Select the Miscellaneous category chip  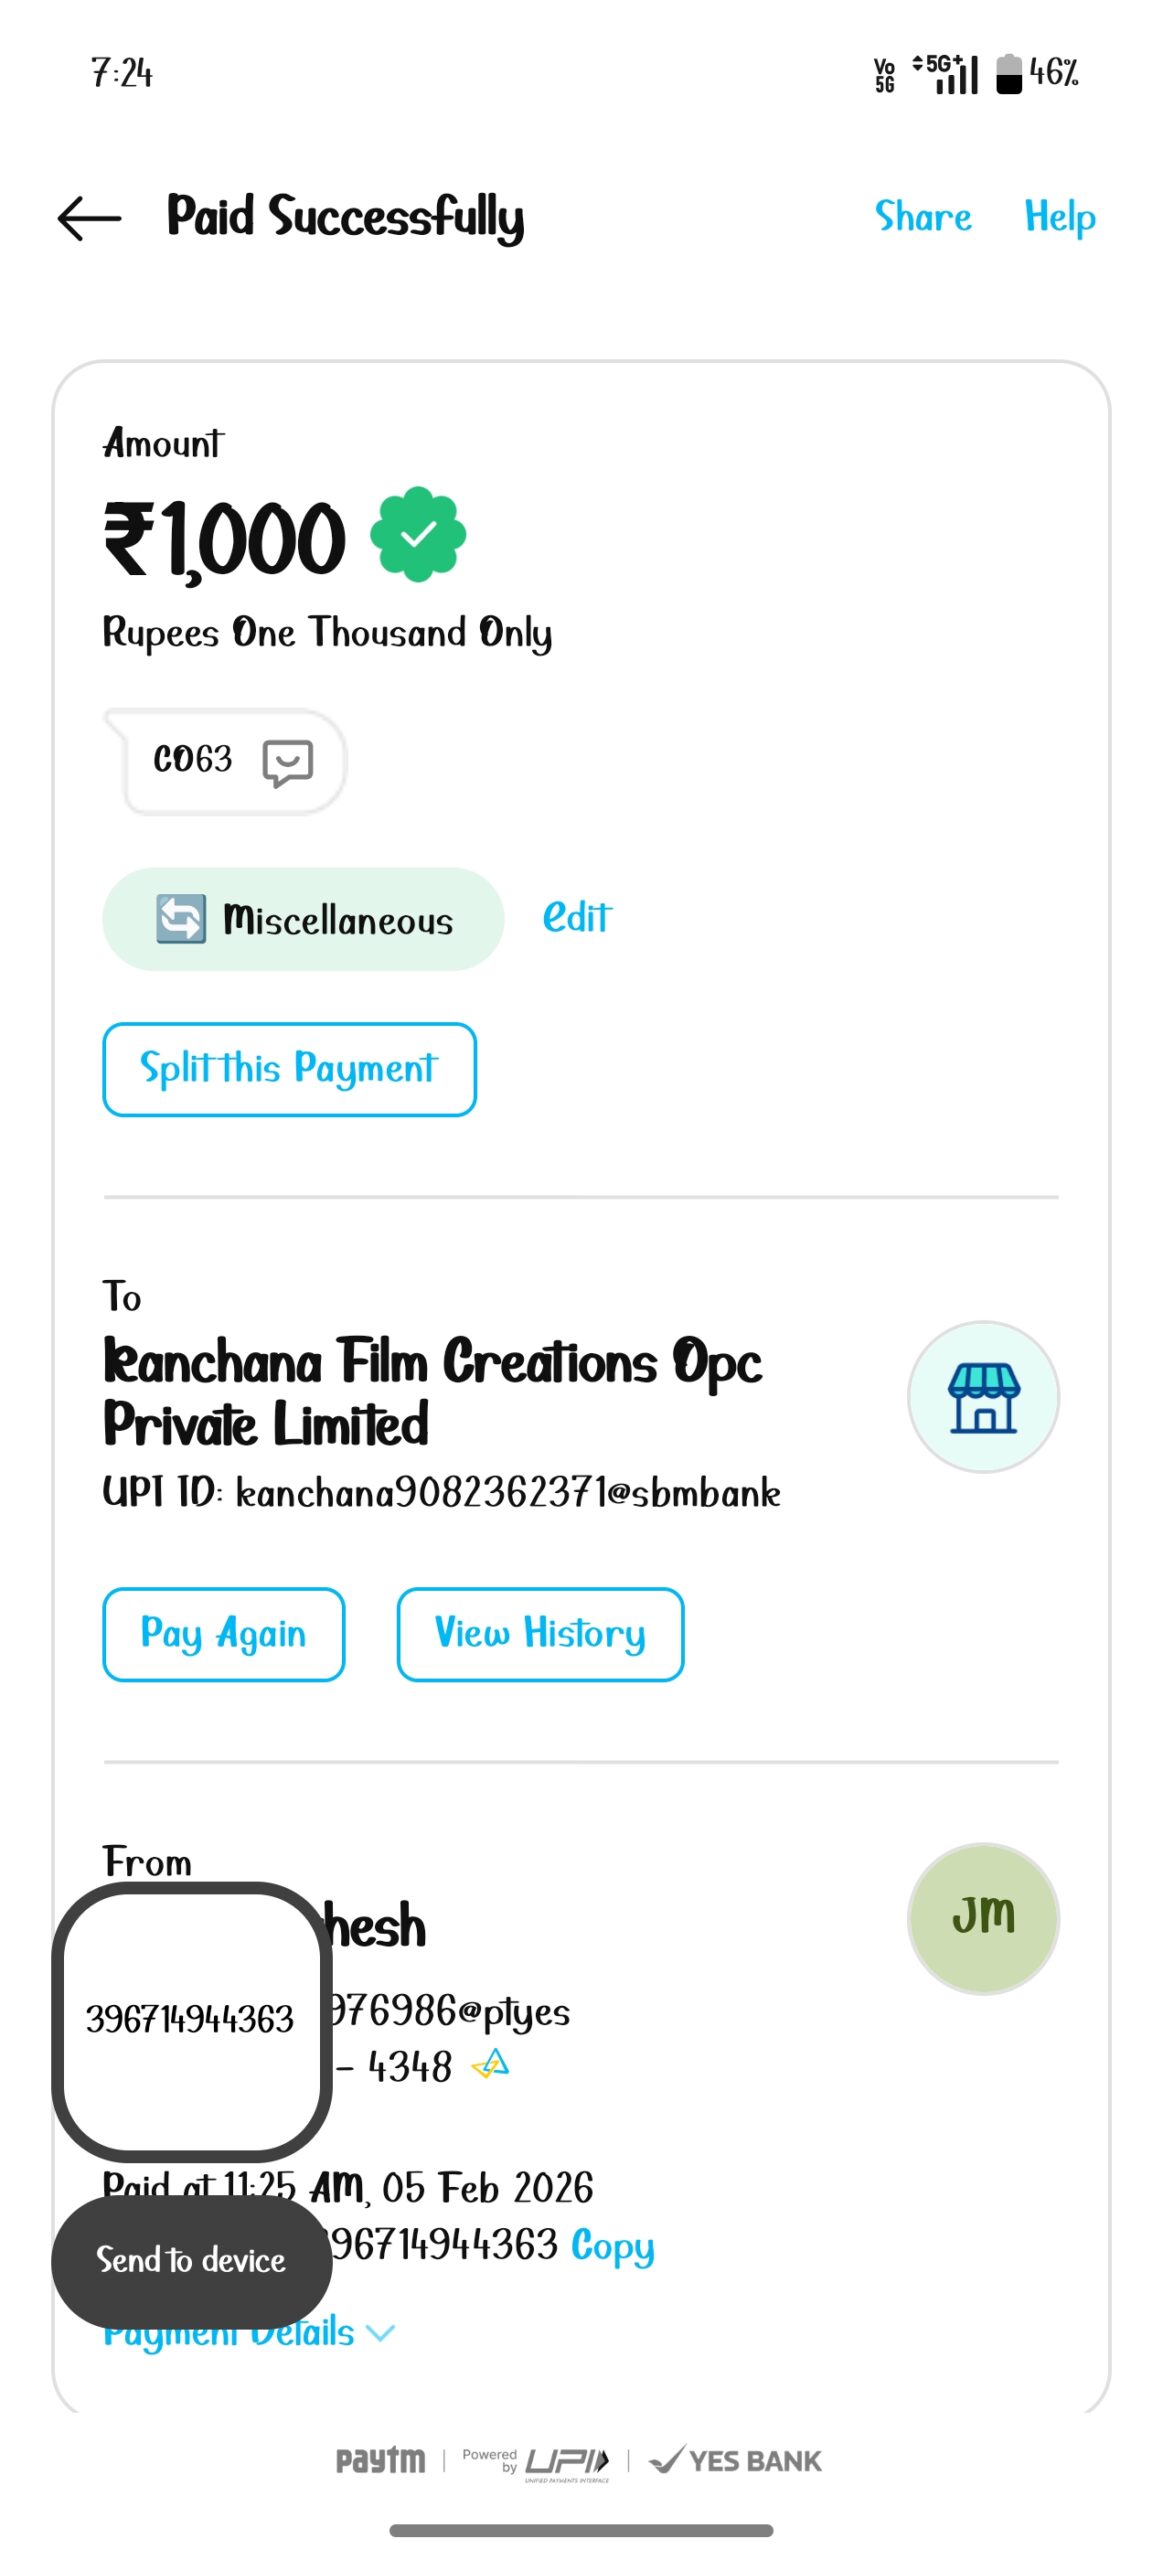336,919
